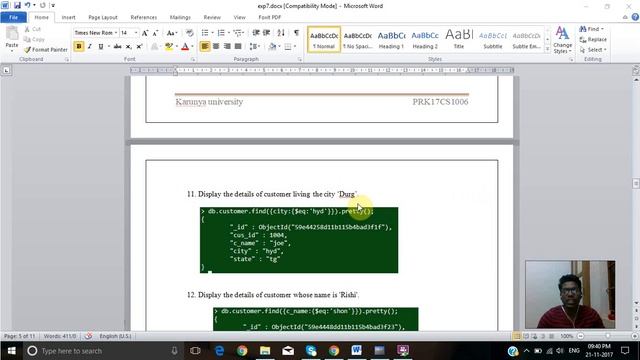This screenshot has height=360, width=640.
Task: Open Word Help question mark icon
Action: pyautogui.click(x=635, y=17)
